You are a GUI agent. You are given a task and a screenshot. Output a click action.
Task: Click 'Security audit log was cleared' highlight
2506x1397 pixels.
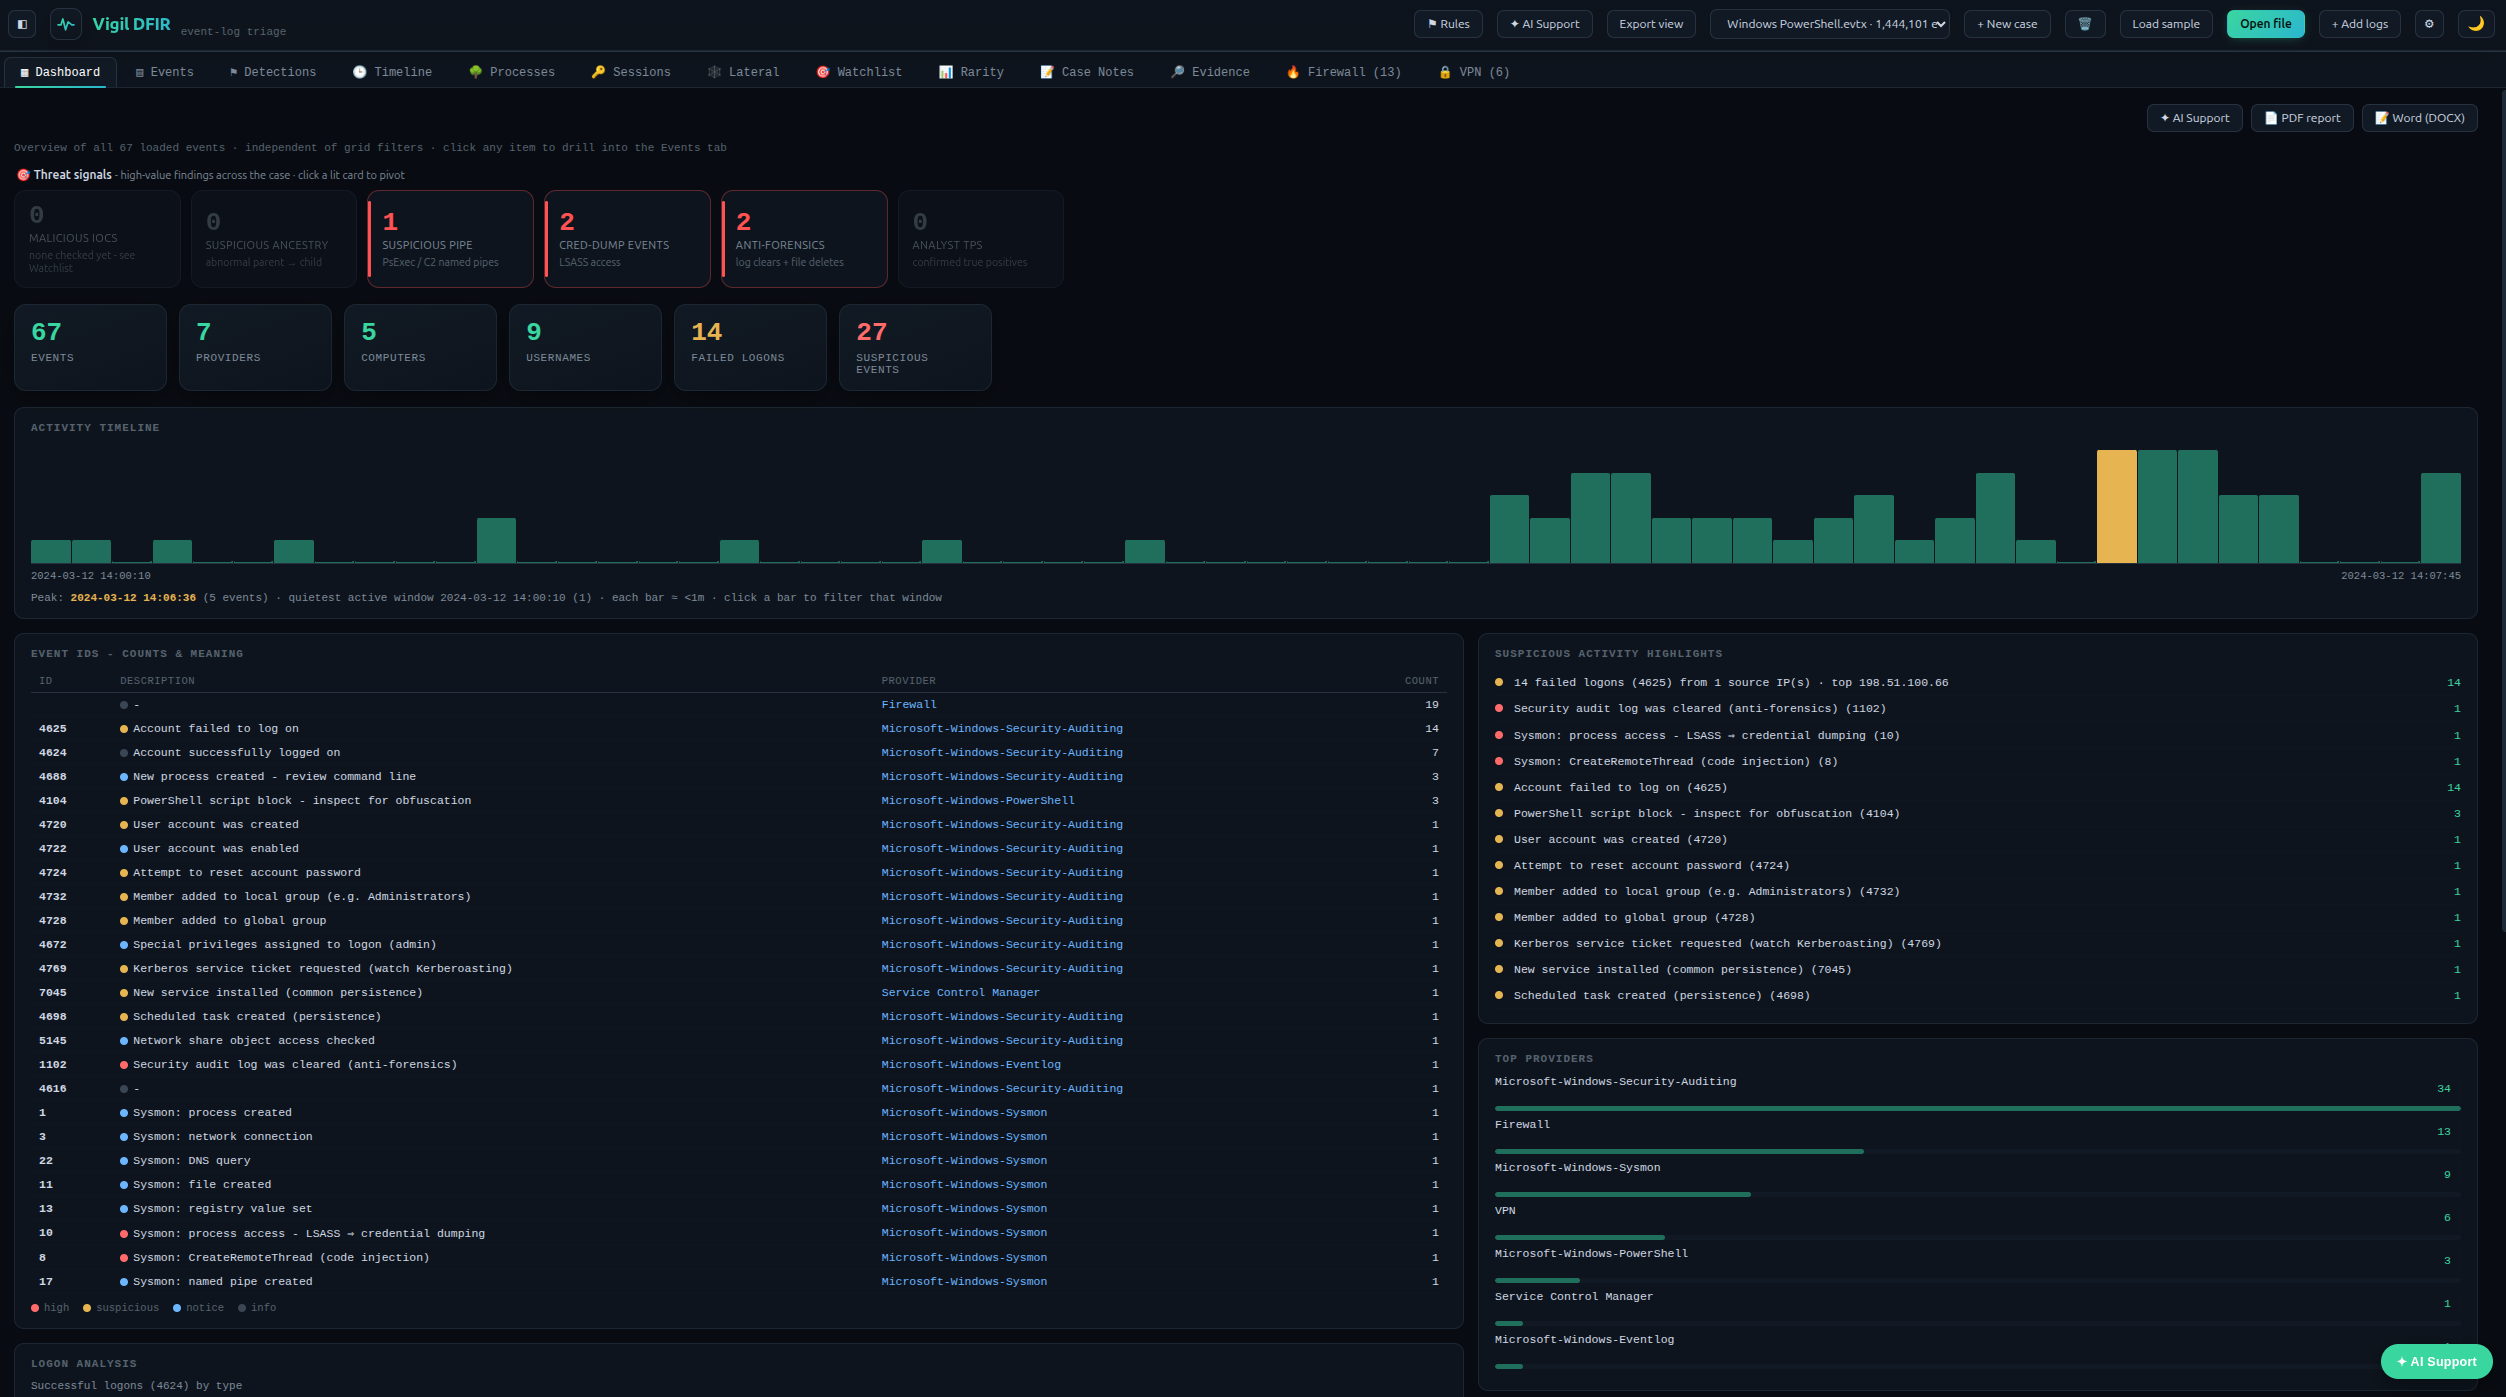click(1977, 709)
